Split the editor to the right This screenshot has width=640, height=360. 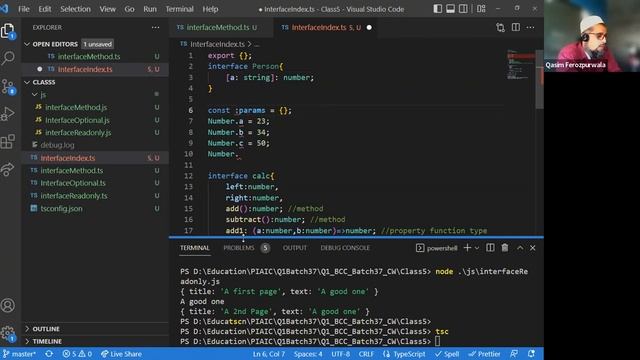tap(516, 27)
